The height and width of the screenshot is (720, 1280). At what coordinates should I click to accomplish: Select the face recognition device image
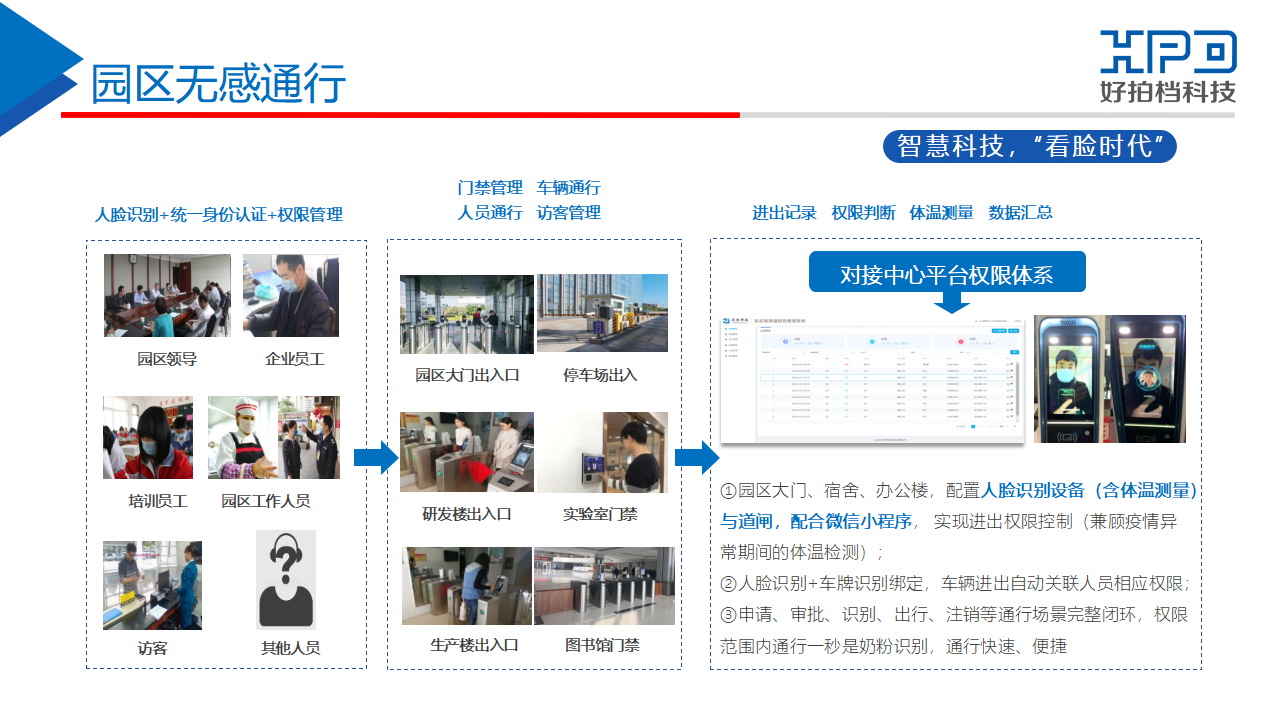coord(1109,379)
